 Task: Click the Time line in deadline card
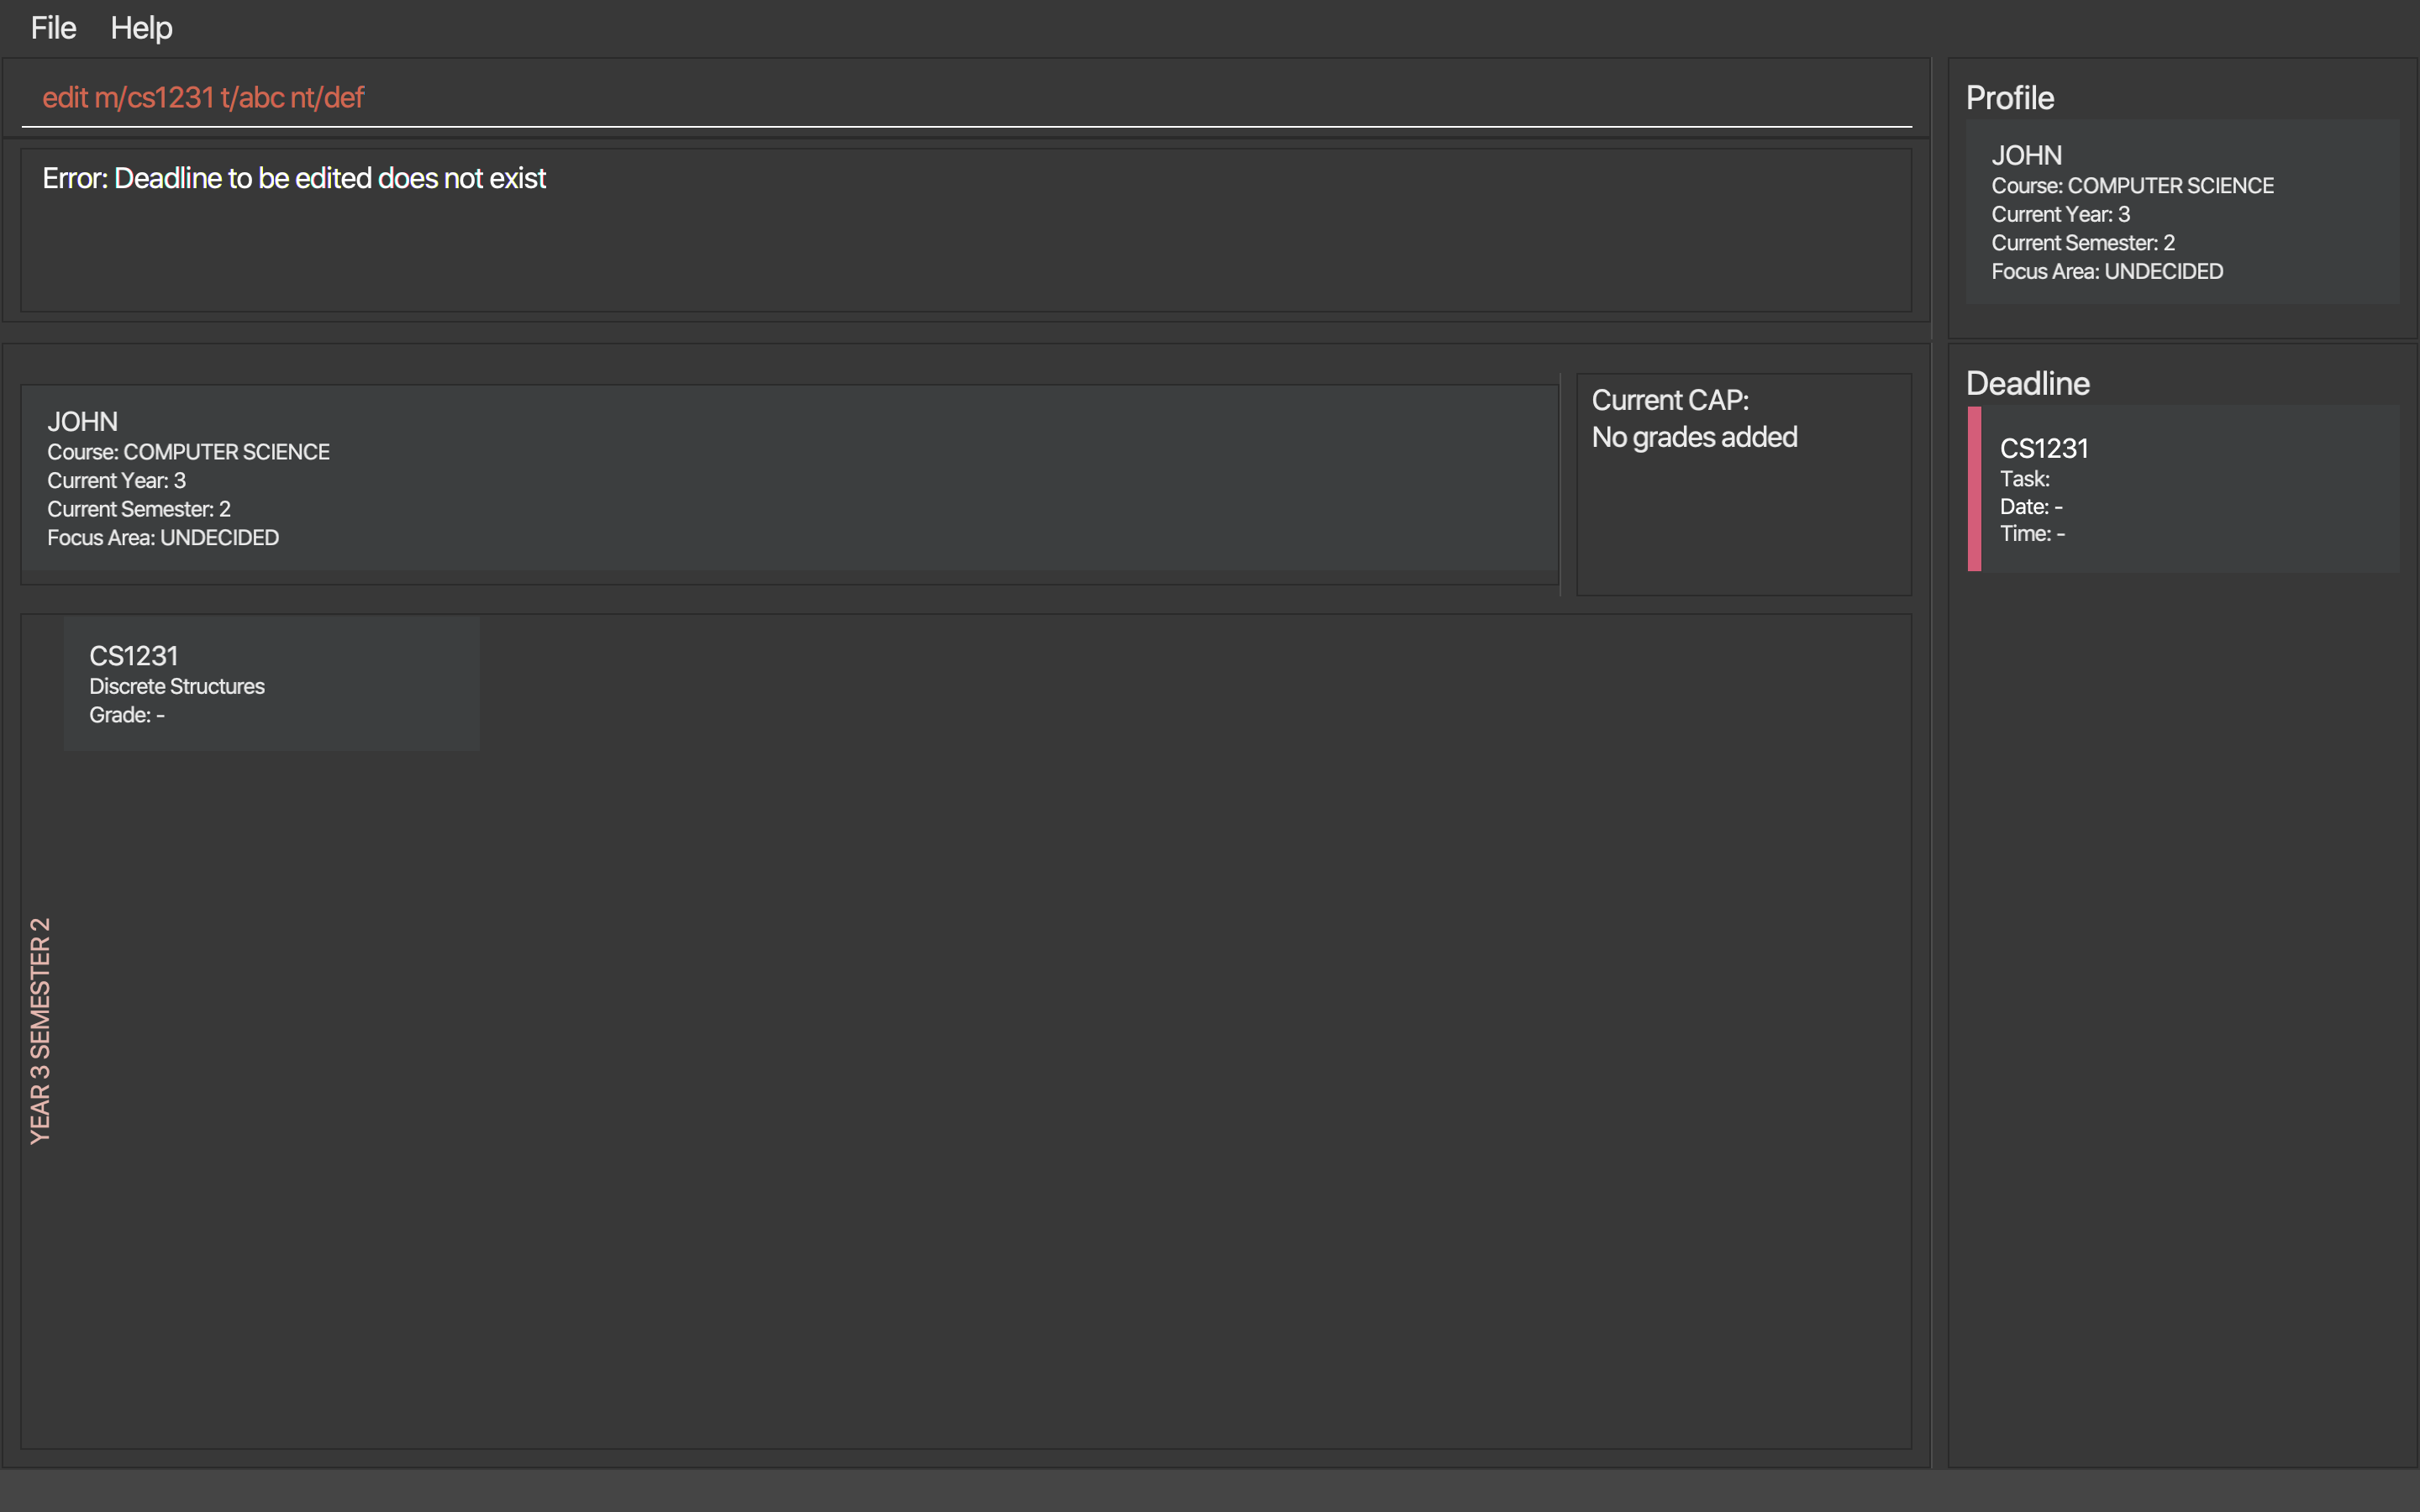pos(2031,534)
